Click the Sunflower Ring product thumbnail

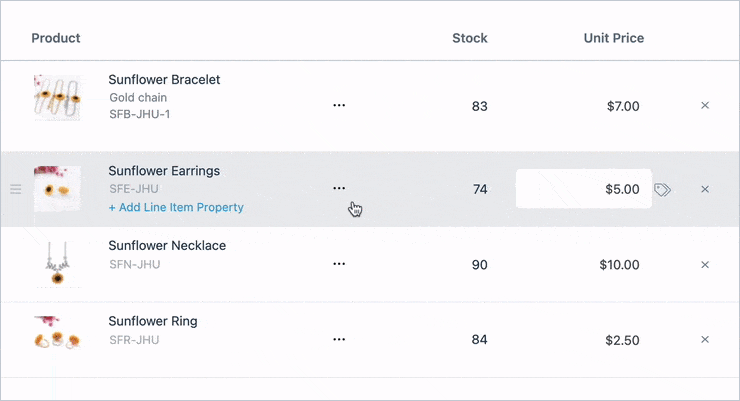[x=57, y=334]
